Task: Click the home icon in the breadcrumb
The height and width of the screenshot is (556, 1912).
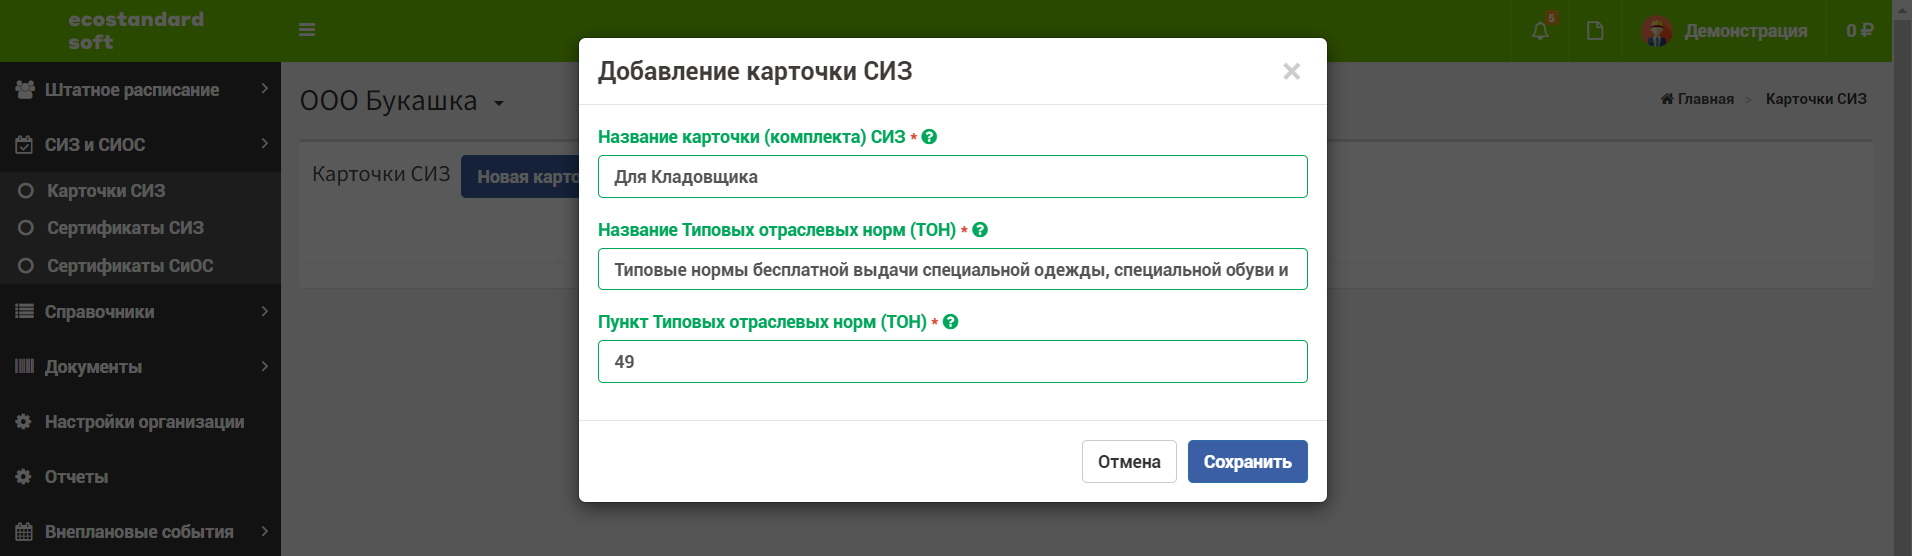Action: [1667, 99]
